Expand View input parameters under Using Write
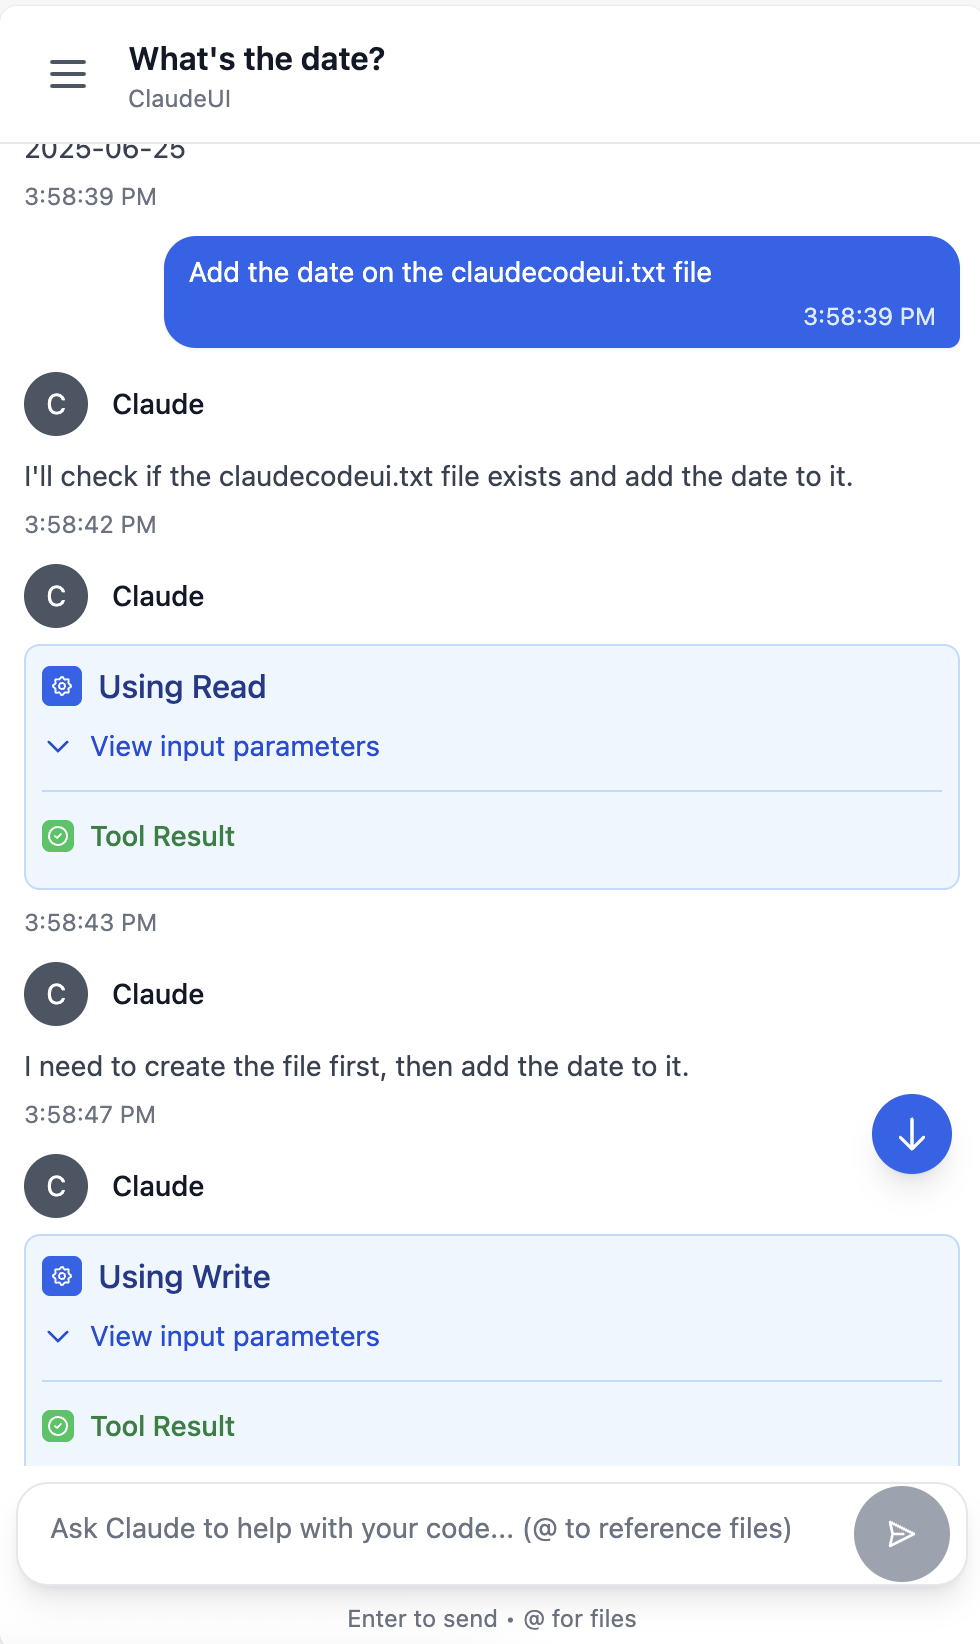This screenshot has height=1644, width=980. 235,1336
